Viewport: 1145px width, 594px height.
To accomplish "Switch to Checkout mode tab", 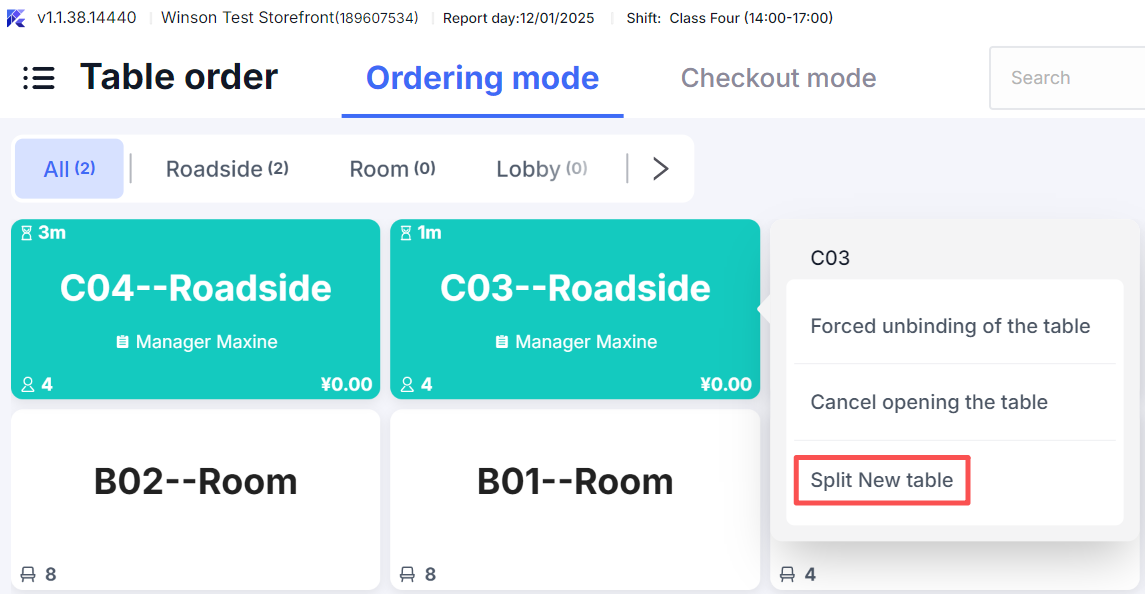I will [778, 78].
